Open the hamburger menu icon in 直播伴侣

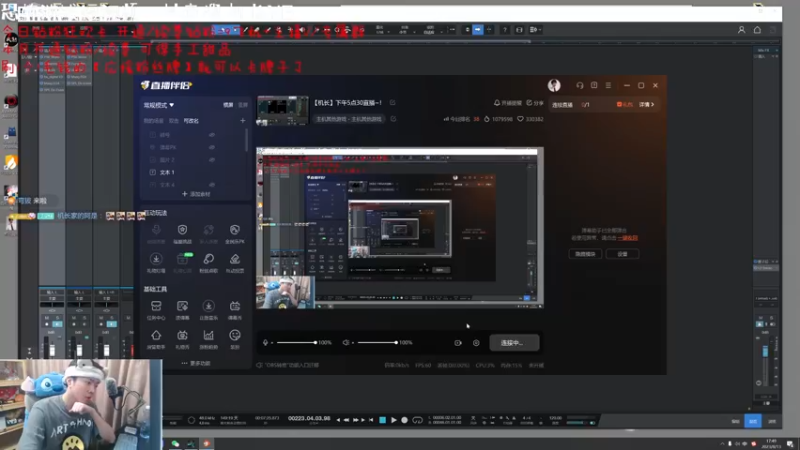608,85
